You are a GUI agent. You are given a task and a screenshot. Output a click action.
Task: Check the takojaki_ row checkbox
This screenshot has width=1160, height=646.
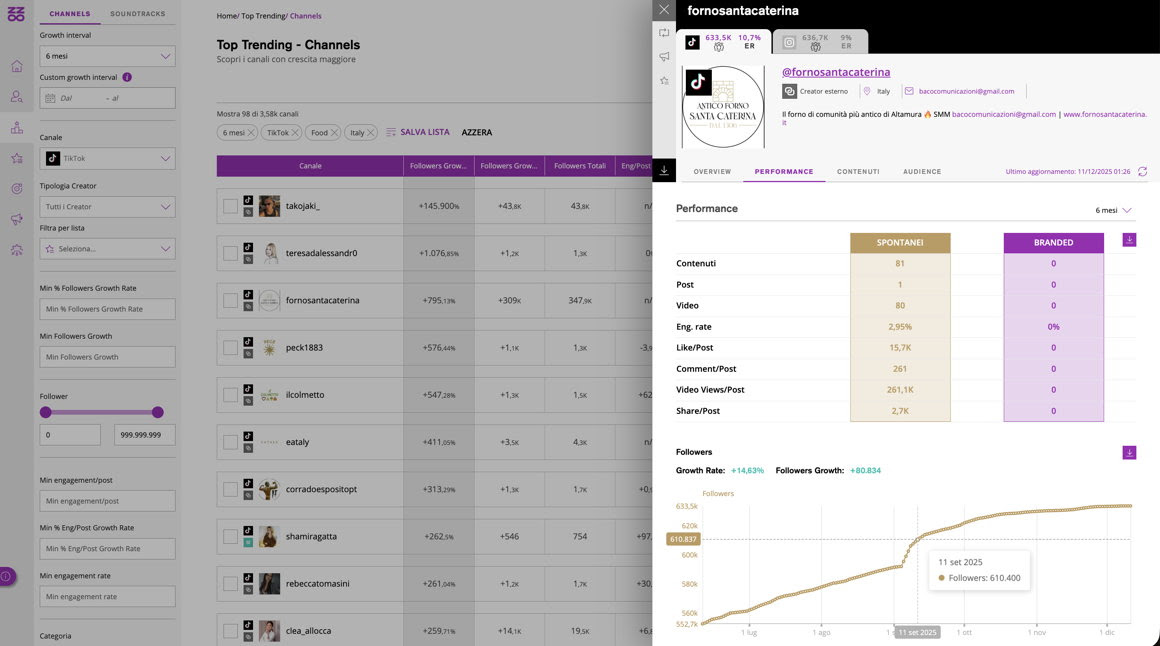230,206
